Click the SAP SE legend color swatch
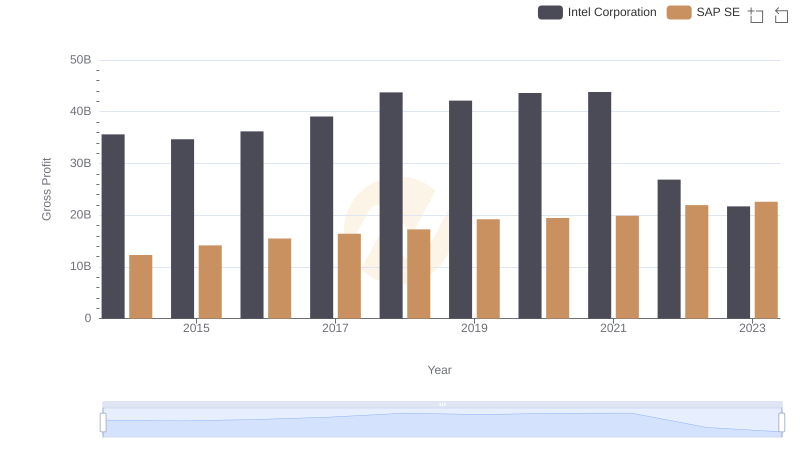The width and height of the screenshot is (800, 461). [679, 12]
